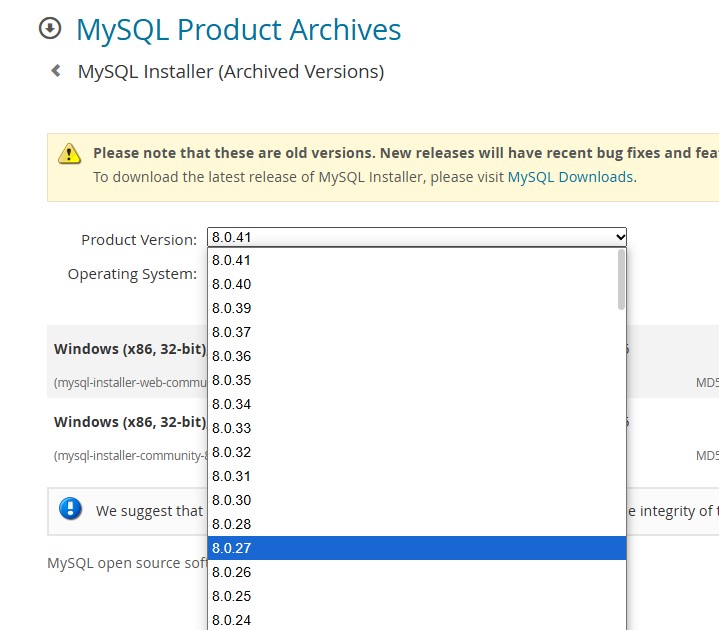Select version 8.0.41 from the list
The height and width of the screenshot is (630, 719).
tap(417, 260)
